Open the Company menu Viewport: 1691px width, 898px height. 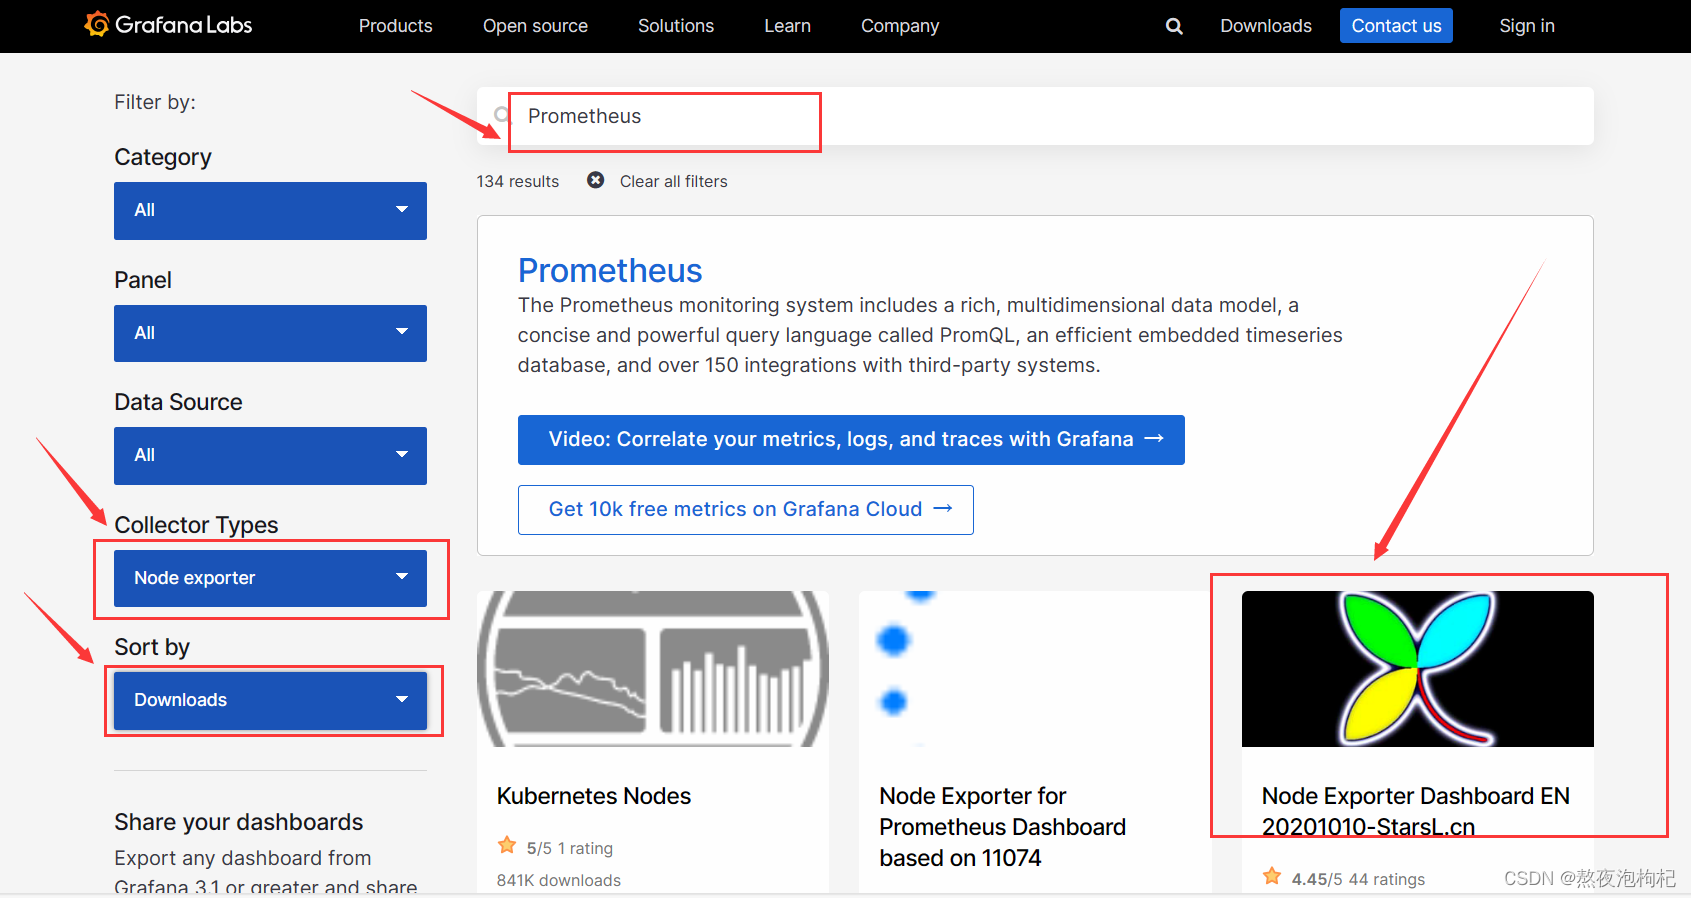click(x=900, y=26)
